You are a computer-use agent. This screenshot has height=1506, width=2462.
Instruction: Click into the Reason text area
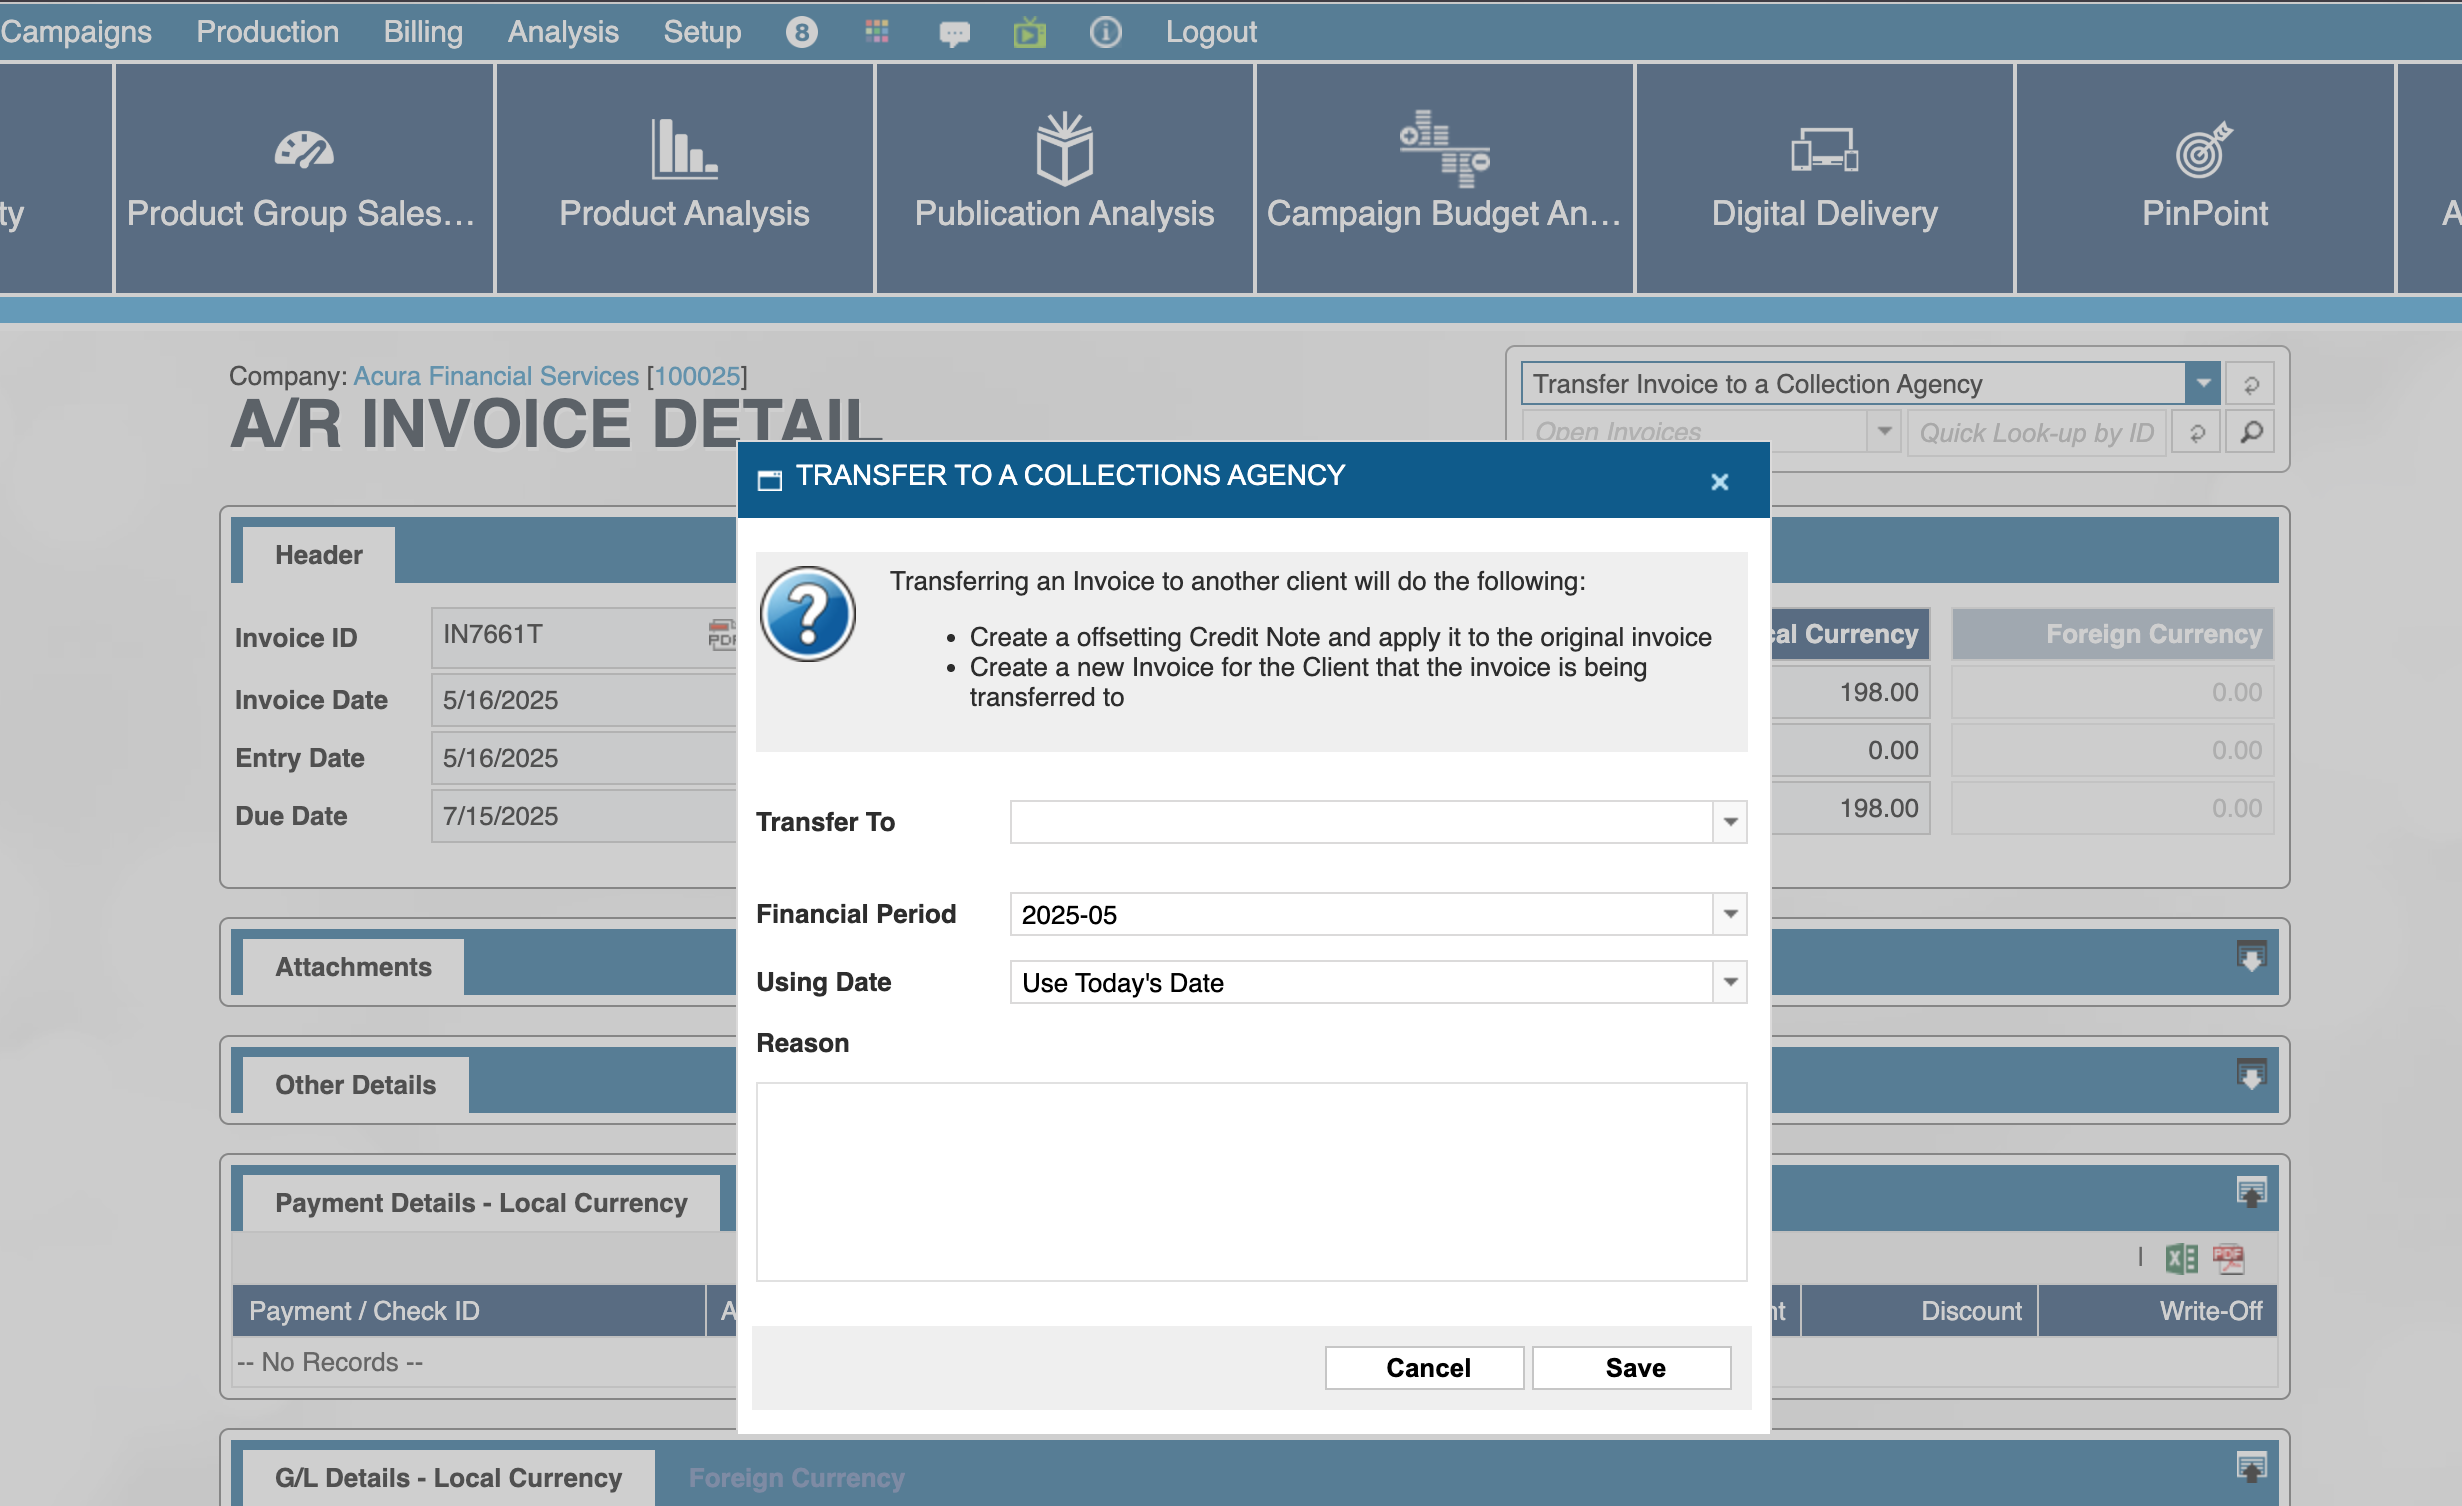1251,1181
